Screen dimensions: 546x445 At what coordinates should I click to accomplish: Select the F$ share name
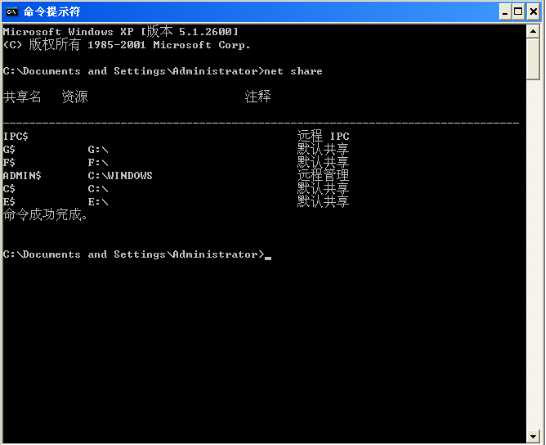coord(9,163)
